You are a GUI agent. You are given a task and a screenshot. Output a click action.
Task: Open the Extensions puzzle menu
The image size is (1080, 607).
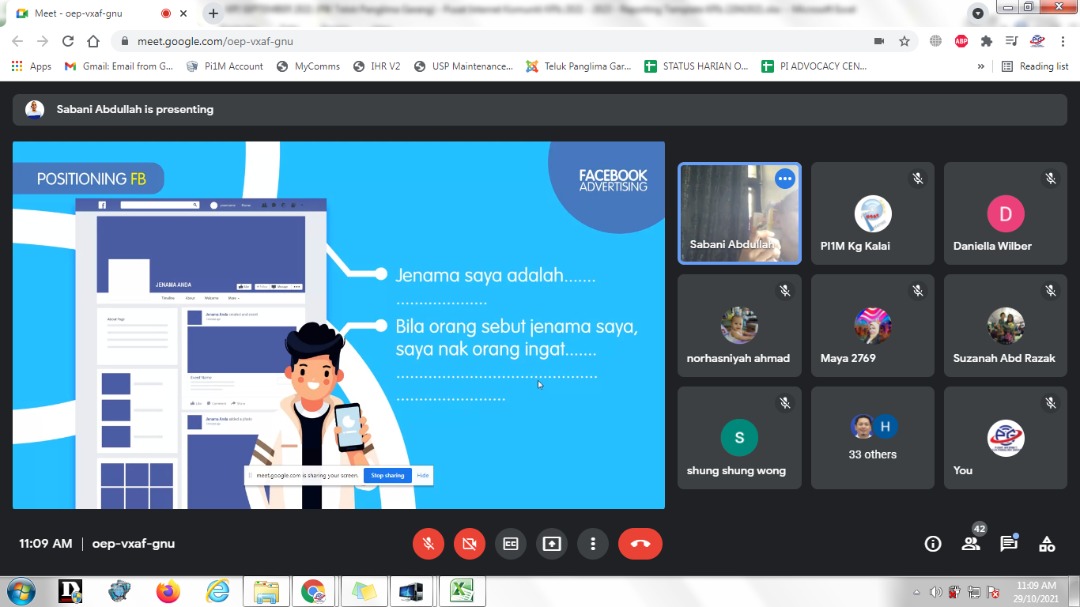[986, 41]
